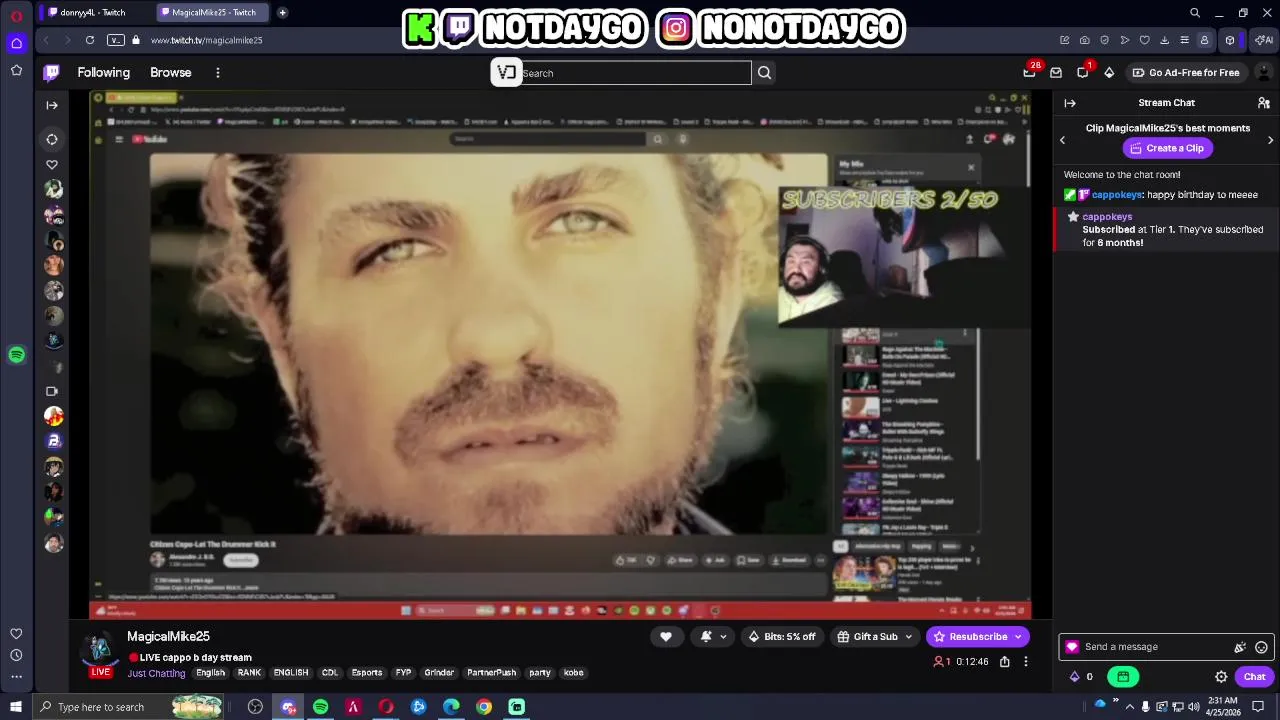Open Twitch Prime loot notifications with 28 badge

coord(1029,72)
